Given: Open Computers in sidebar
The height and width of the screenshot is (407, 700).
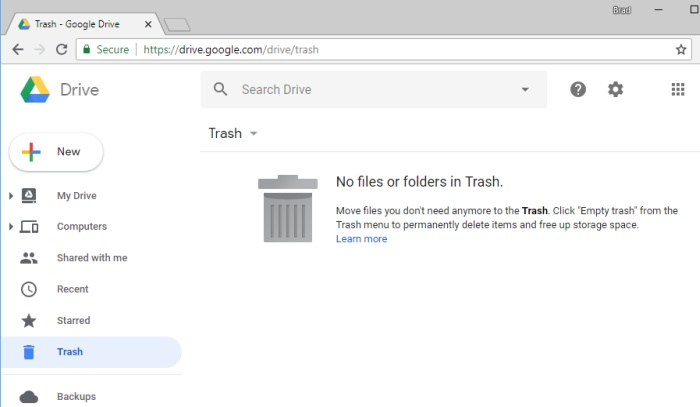Looking at the screenshot, I should [82, 227].
